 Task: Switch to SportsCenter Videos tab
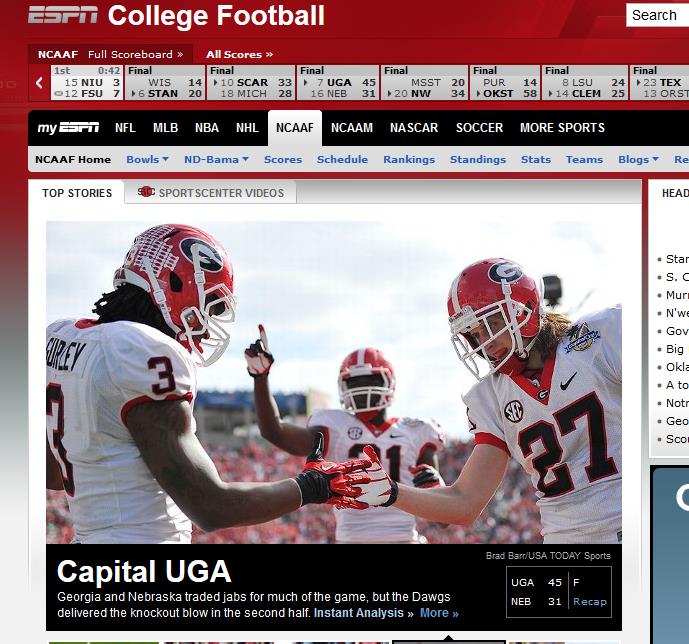211,192
